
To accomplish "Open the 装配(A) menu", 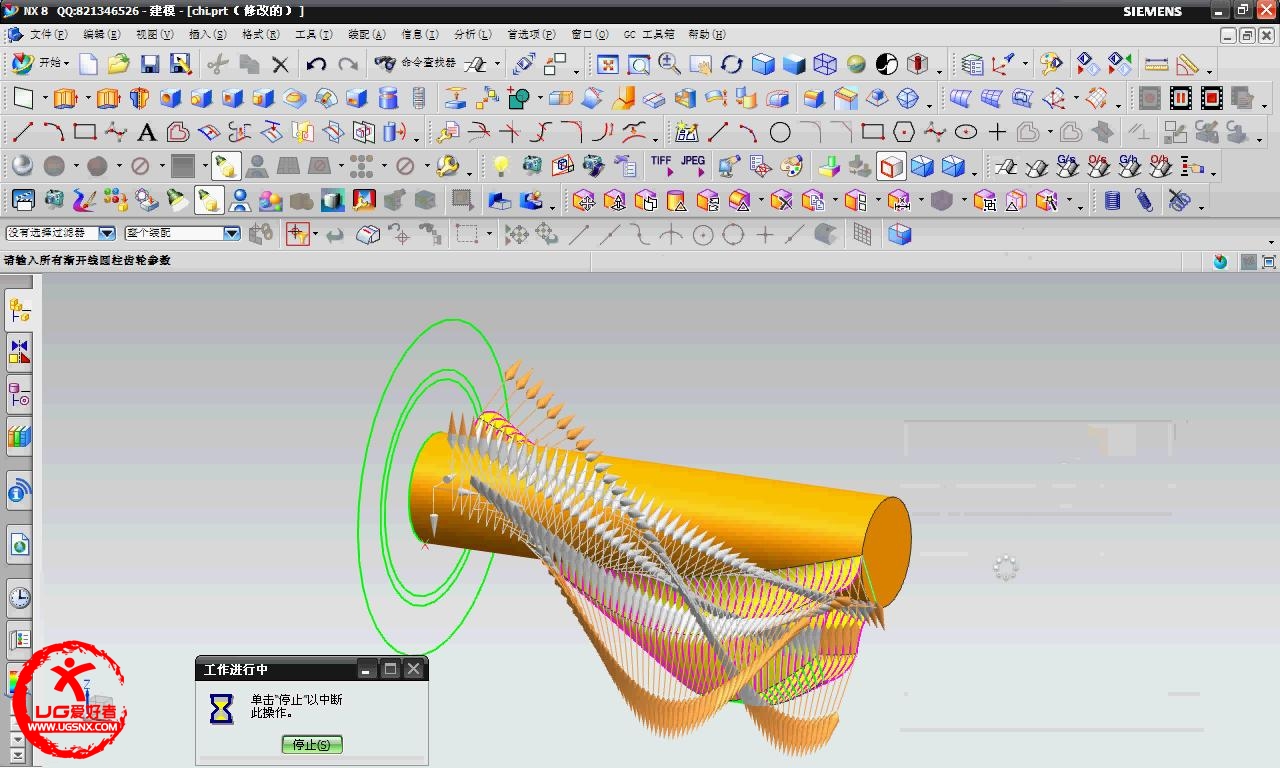I will (x=366, y=34).
